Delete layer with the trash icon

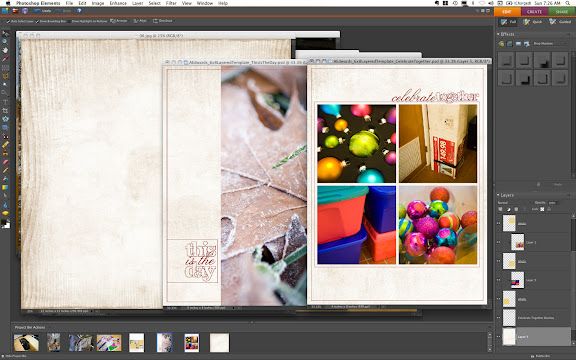[516, 209]
